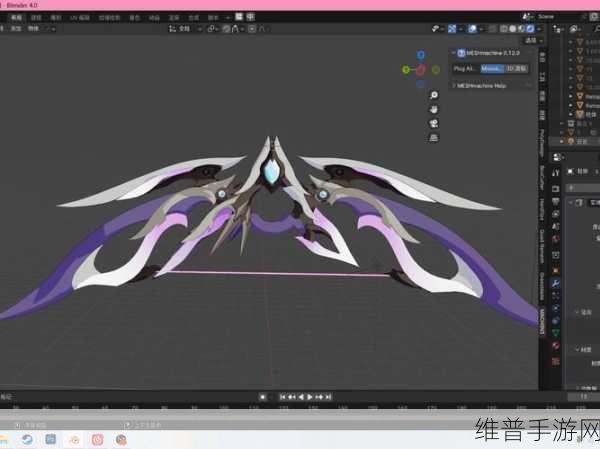Click the pan view hand icon
This screenshot has height=449, width=600.
(434, 109)
